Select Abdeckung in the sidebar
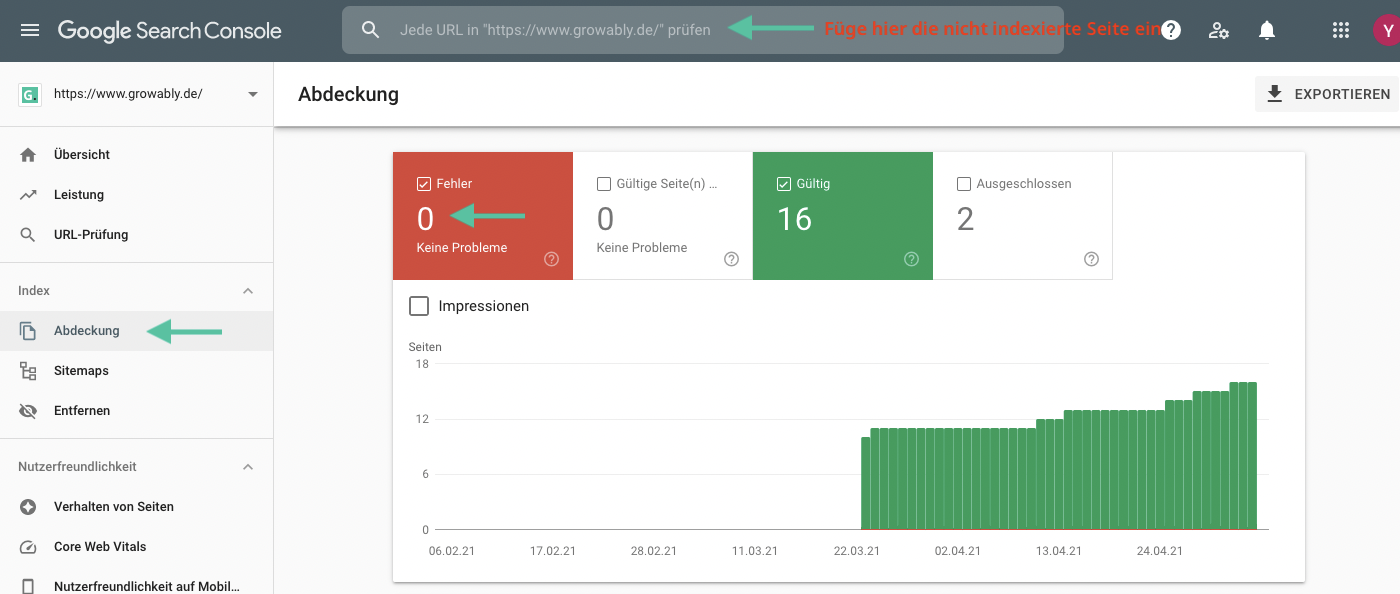Image resolution: width=1400 pixels, height=594 pixels. click(136, 331)
